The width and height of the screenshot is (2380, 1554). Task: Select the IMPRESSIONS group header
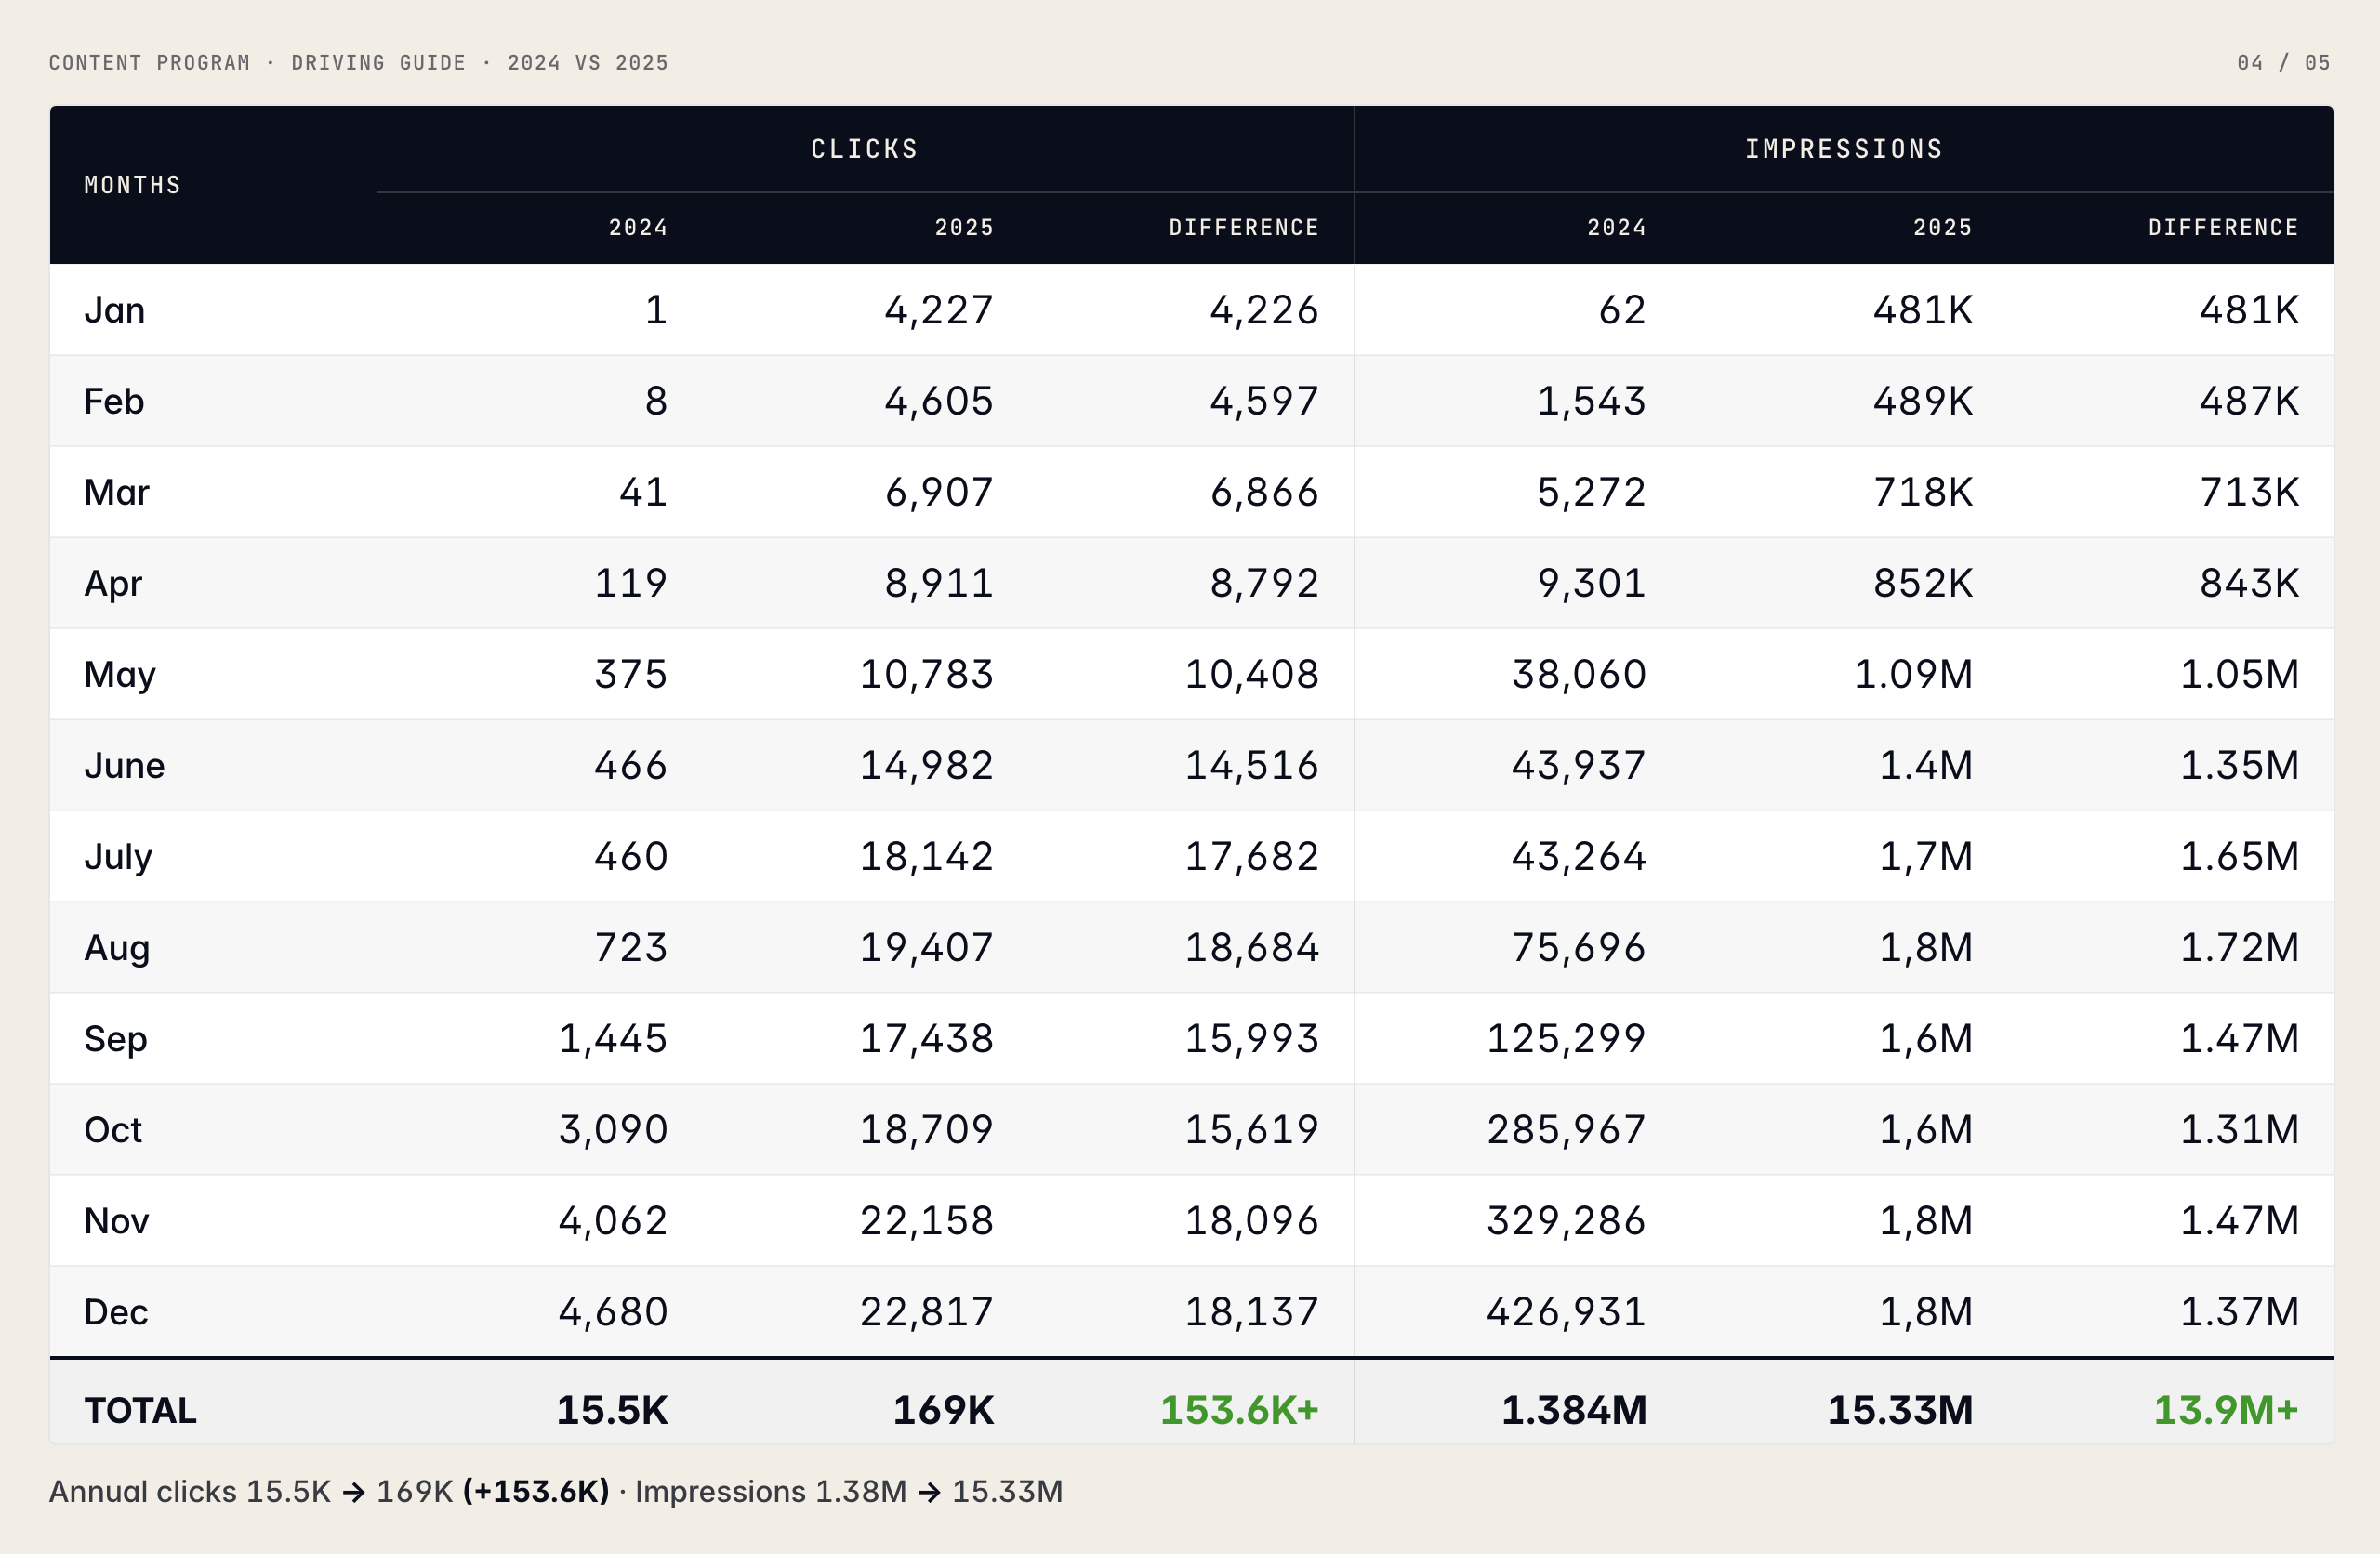click(1844, 149)
